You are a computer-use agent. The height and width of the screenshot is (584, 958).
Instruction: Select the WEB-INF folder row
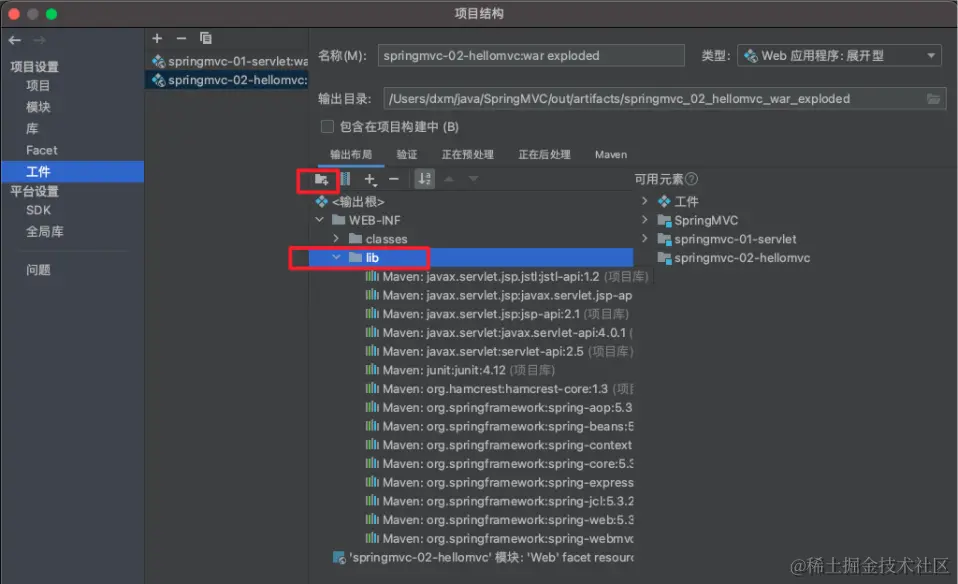pyautogui.click(x=374, y=220)
